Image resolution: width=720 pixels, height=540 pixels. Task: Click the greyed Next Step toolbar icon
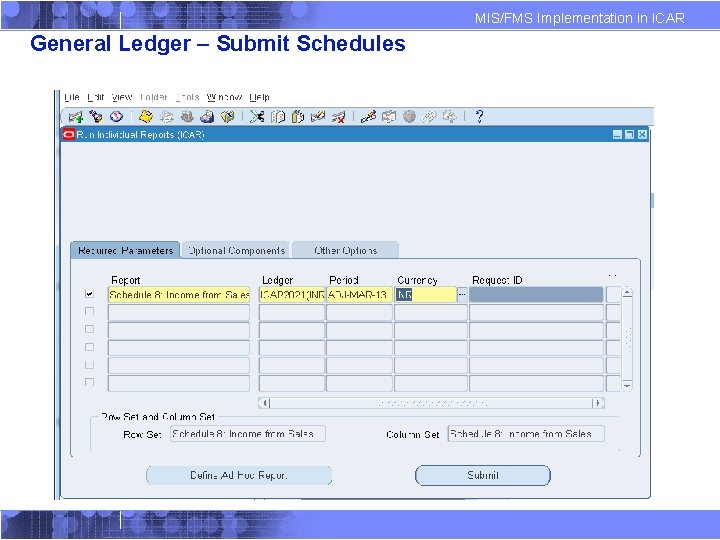pyautogui.click(x=166, y=117)
